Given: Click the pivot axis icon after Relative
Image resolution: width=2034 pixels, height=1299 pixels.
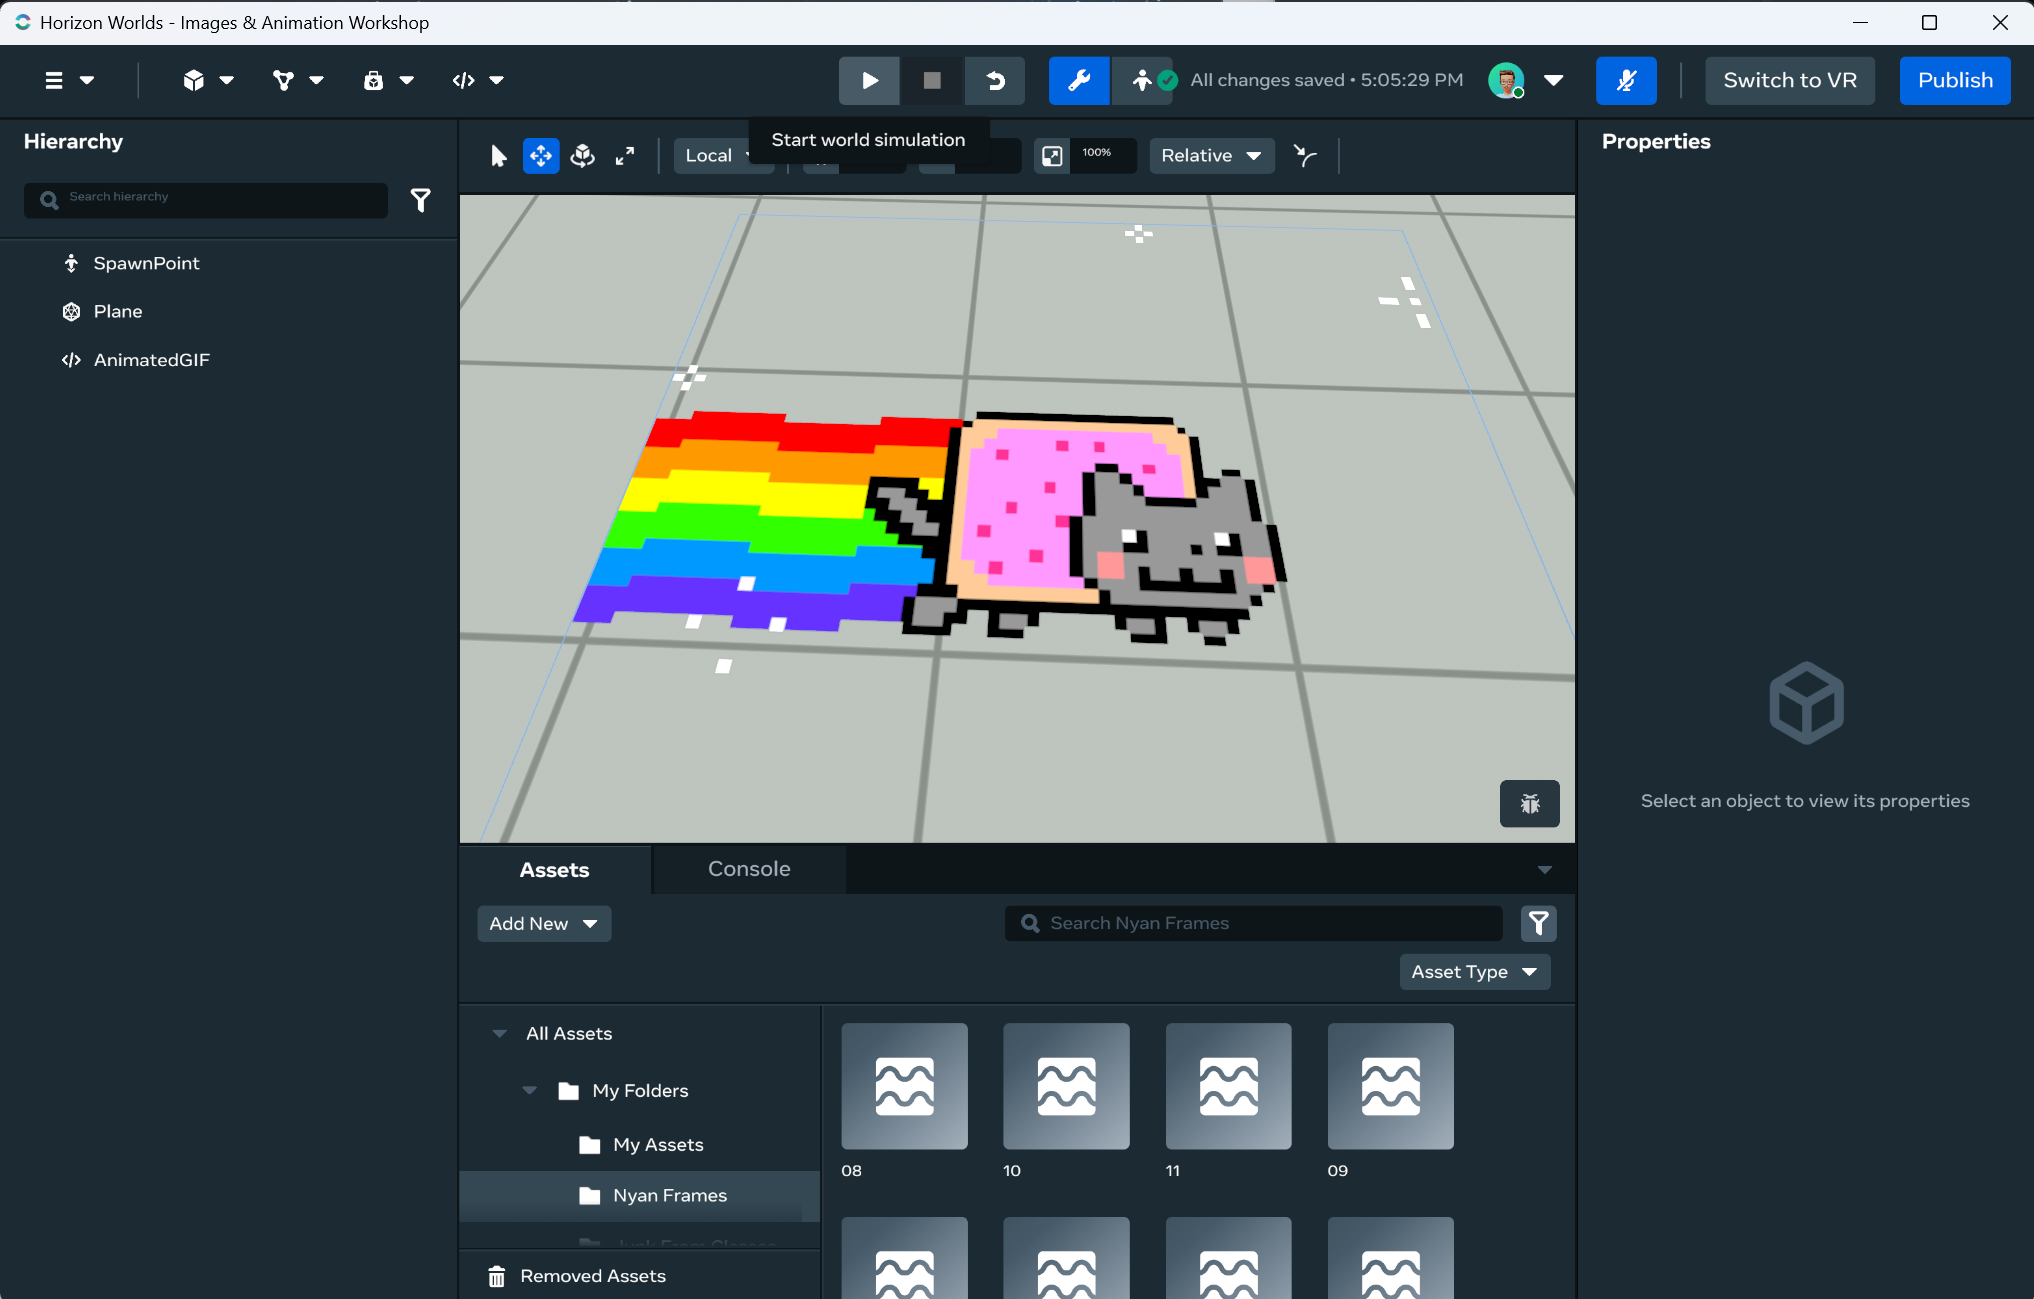Looking at the screenshot, I should point(1305,156).
